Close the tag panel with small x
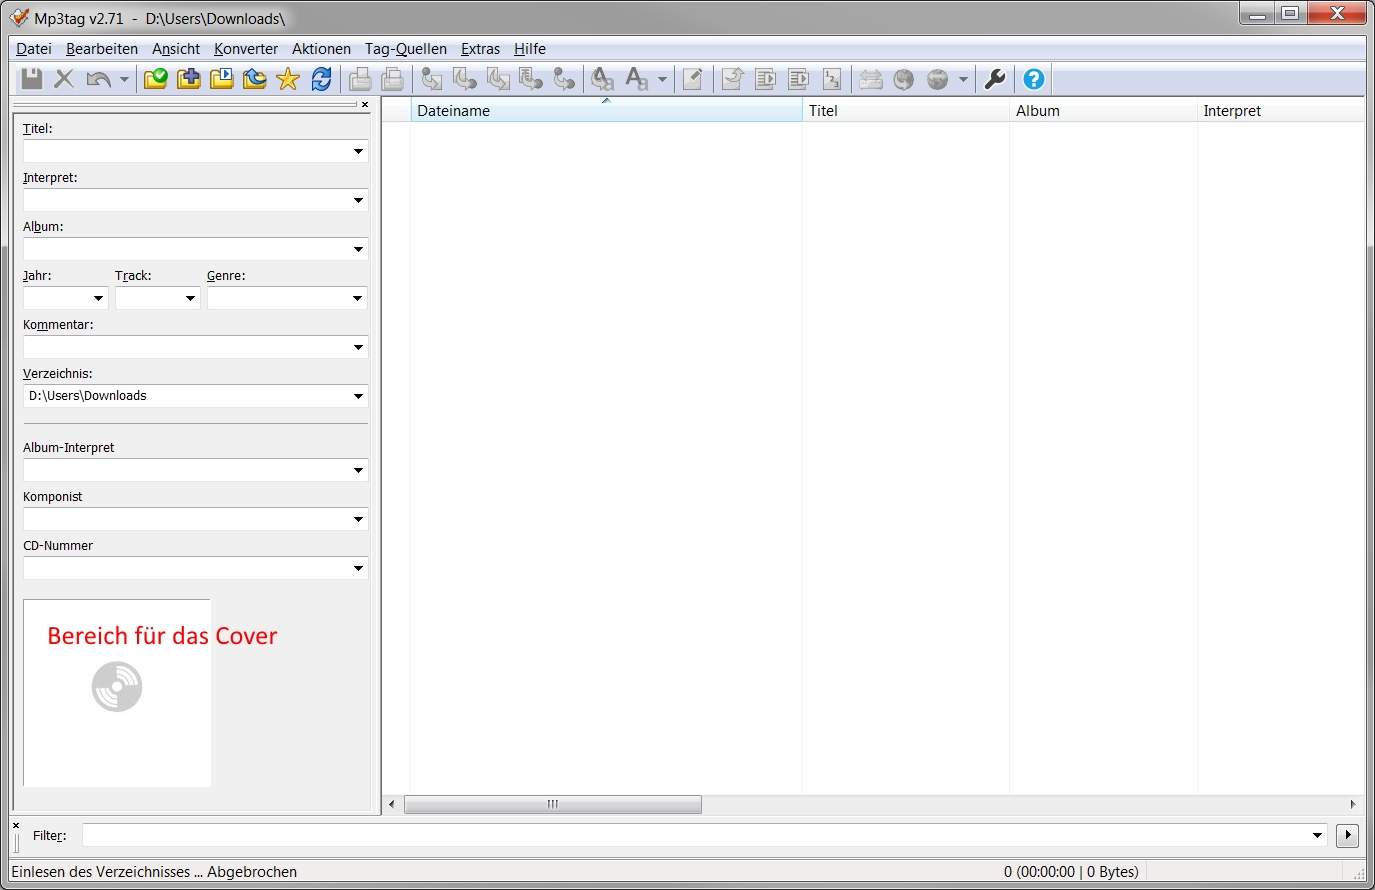Viewport: 1375px width, 890px height. [x=365, y=104]
